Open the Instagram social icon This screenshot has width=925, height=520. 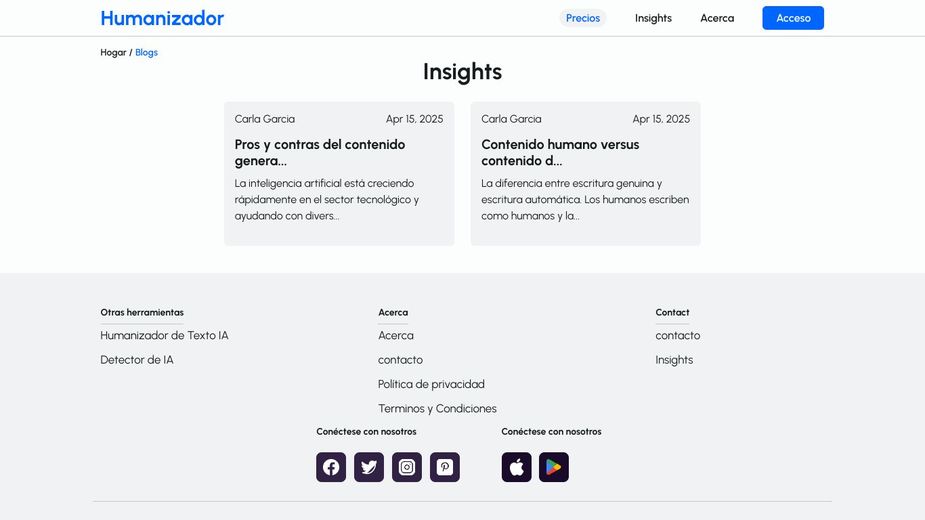point(407,467)
